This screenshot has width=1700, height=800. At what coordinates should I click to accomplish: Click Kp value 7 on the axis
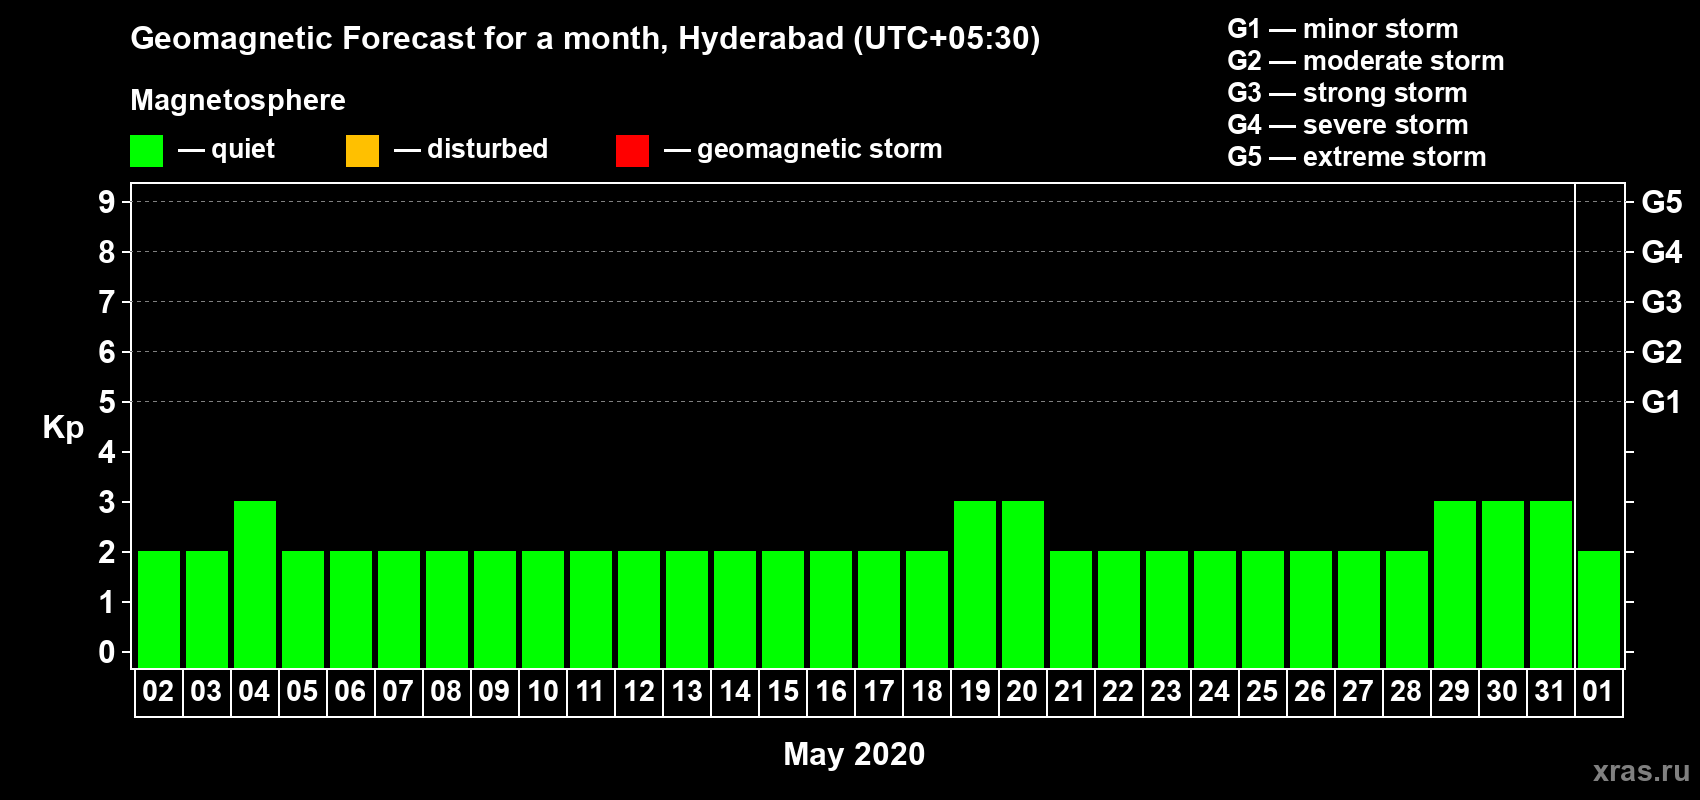107,302
